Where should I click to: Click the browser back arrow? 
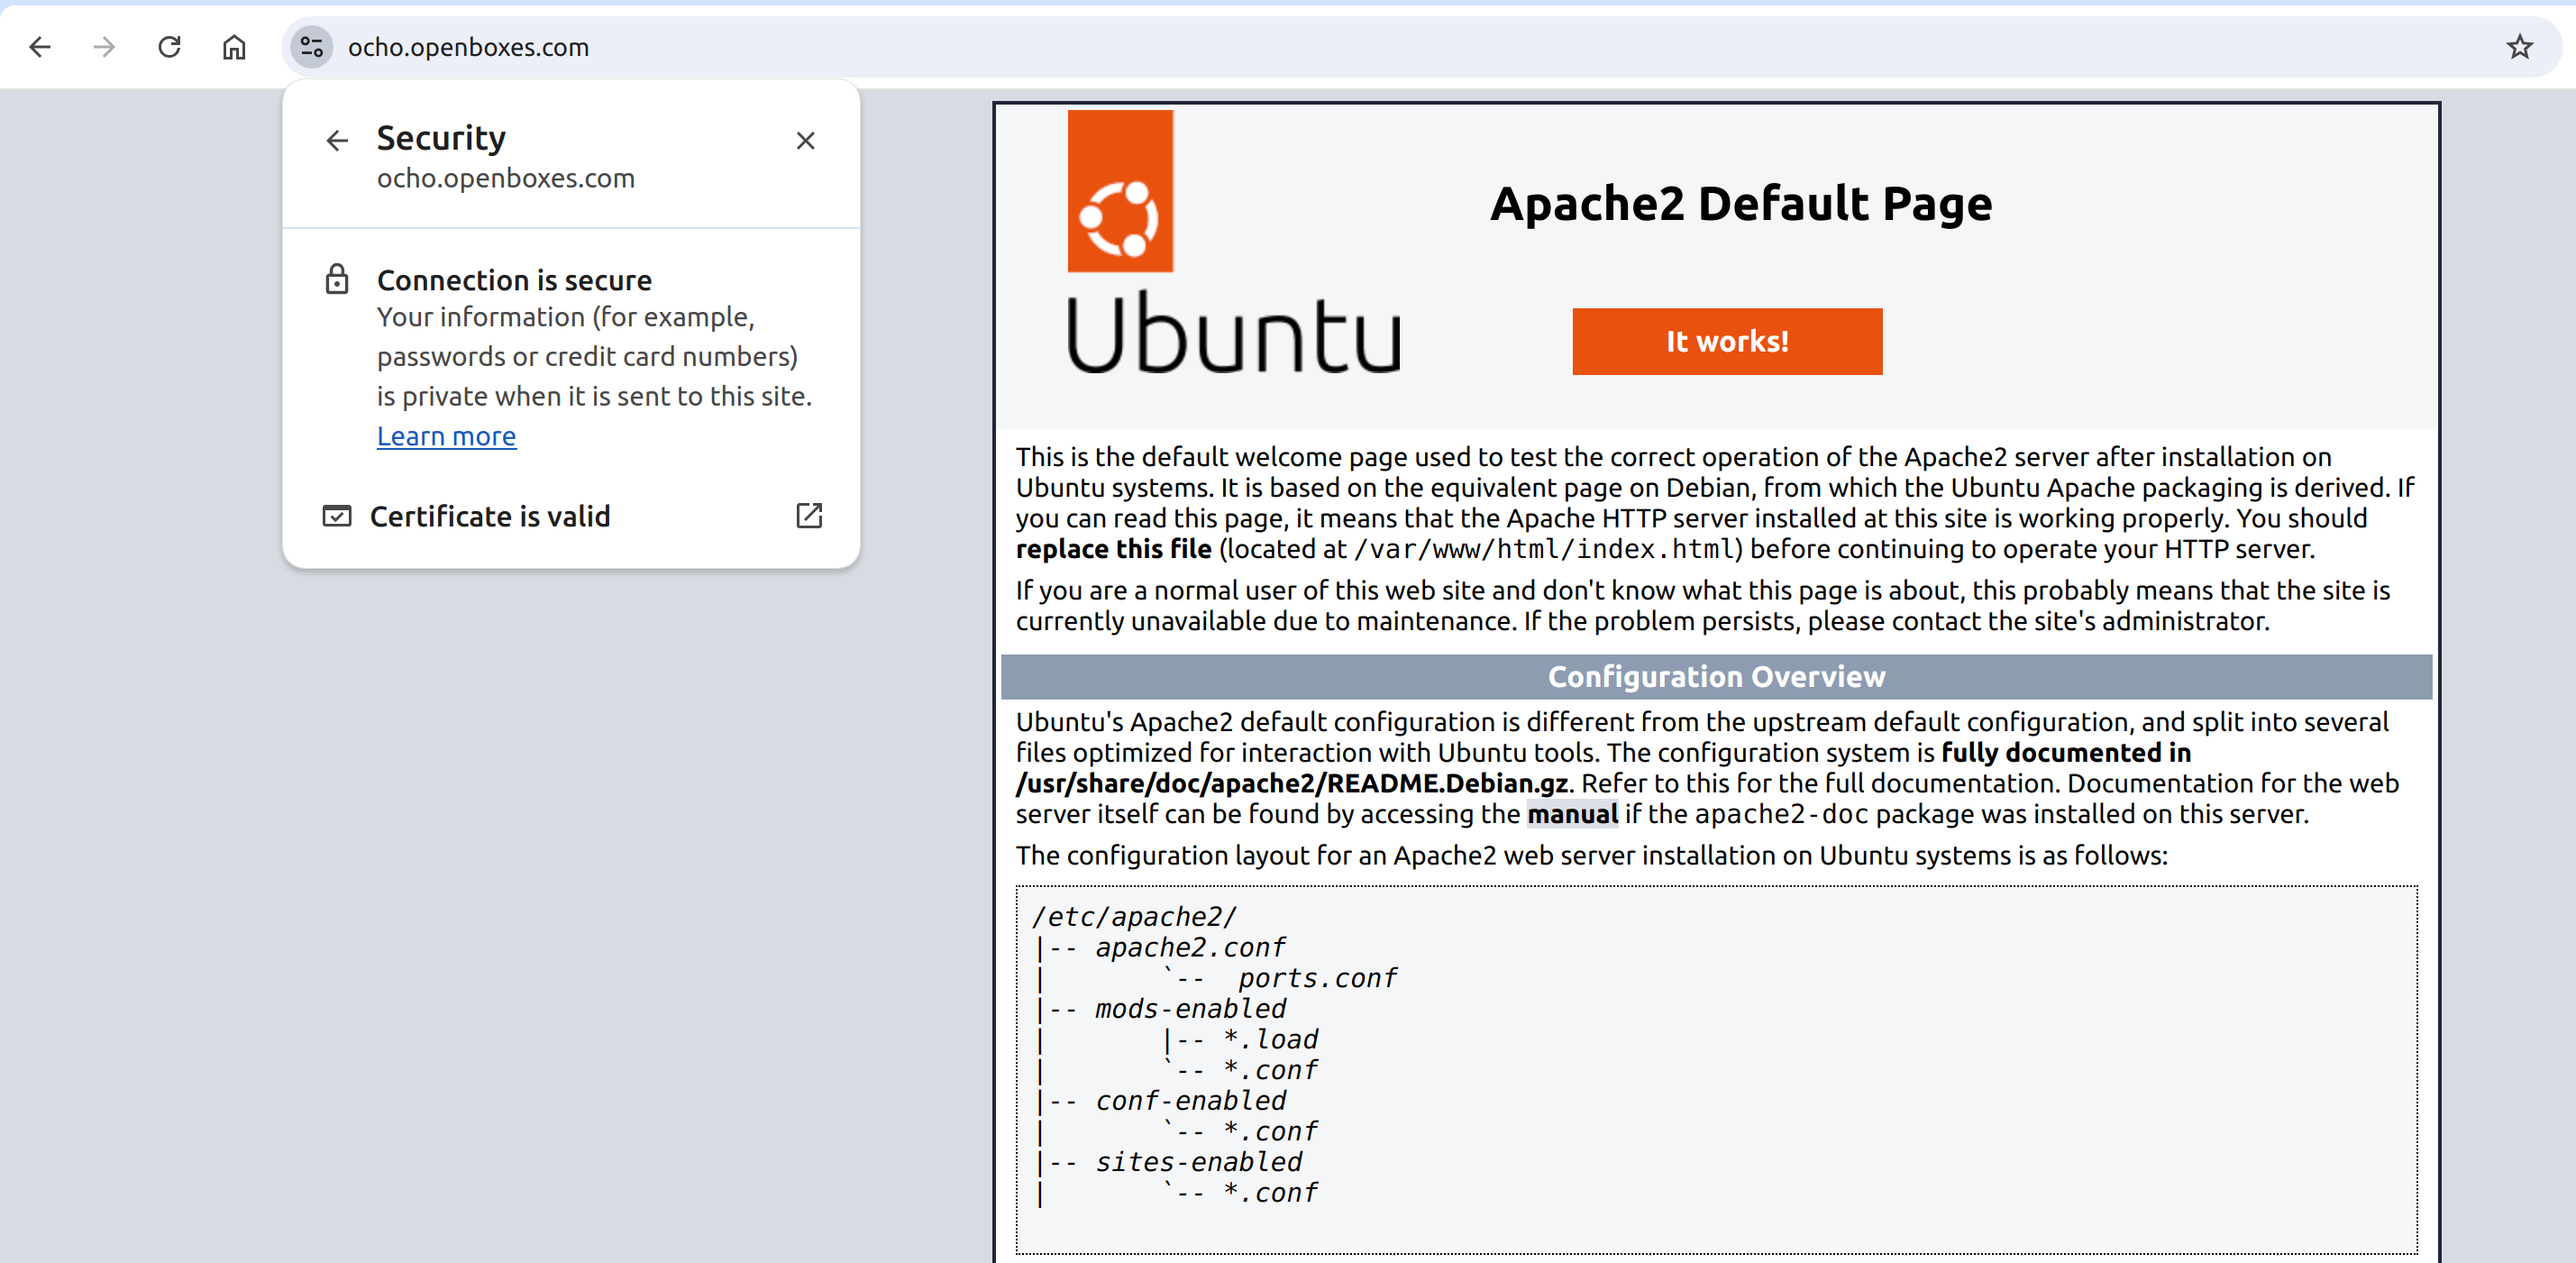40,47
